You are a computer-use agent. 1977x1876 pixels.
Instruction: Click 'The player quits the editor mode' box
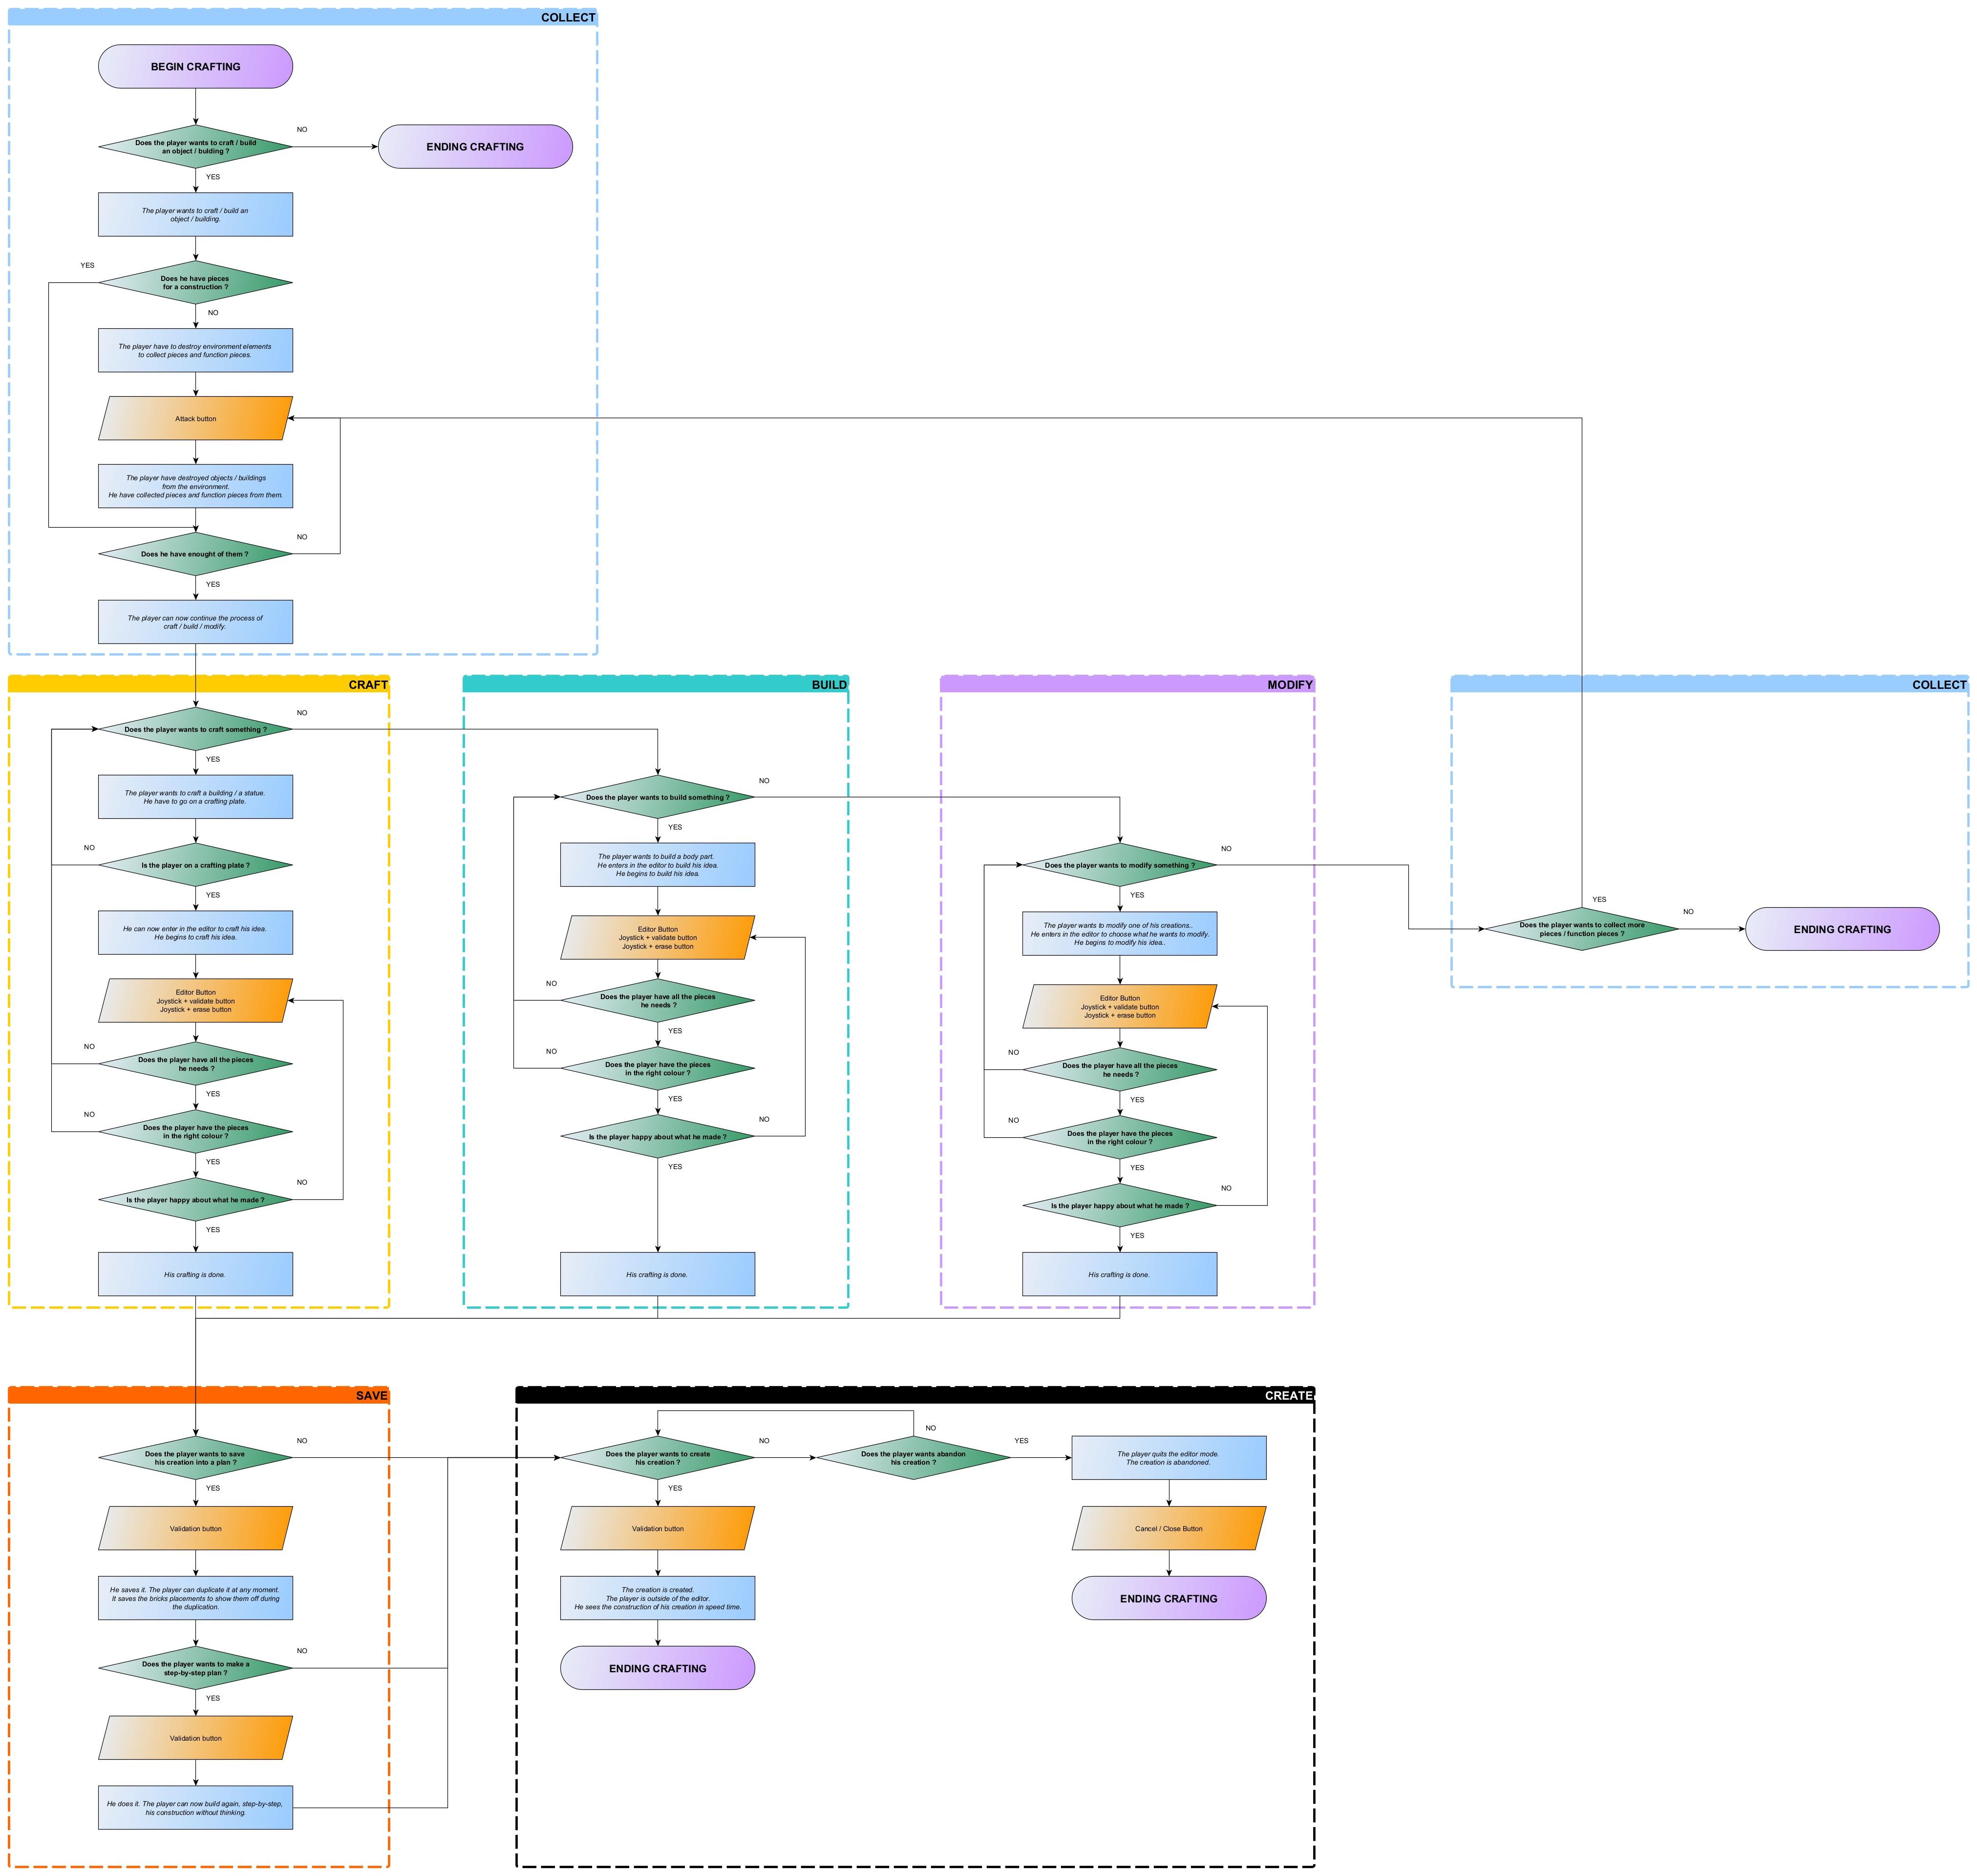[x=1168, y=1459]
